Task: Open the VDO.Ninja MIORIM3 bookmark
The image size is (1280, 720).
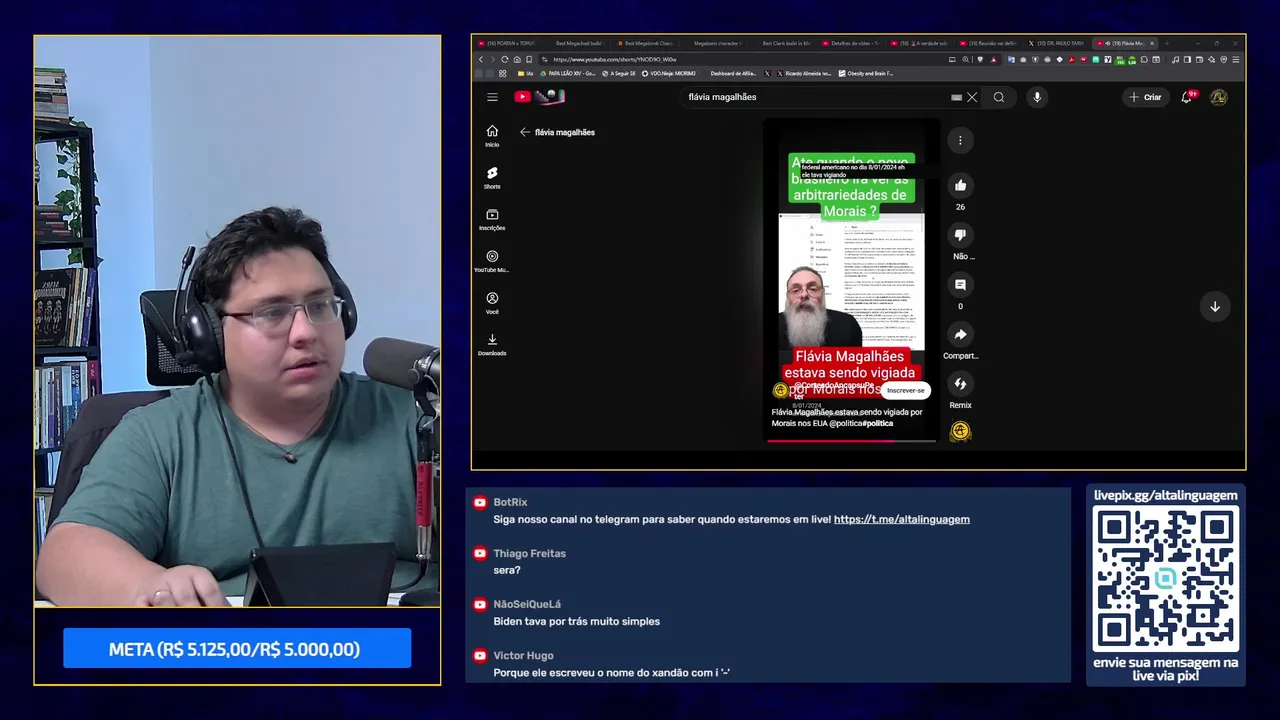Action: pos(668,73)
